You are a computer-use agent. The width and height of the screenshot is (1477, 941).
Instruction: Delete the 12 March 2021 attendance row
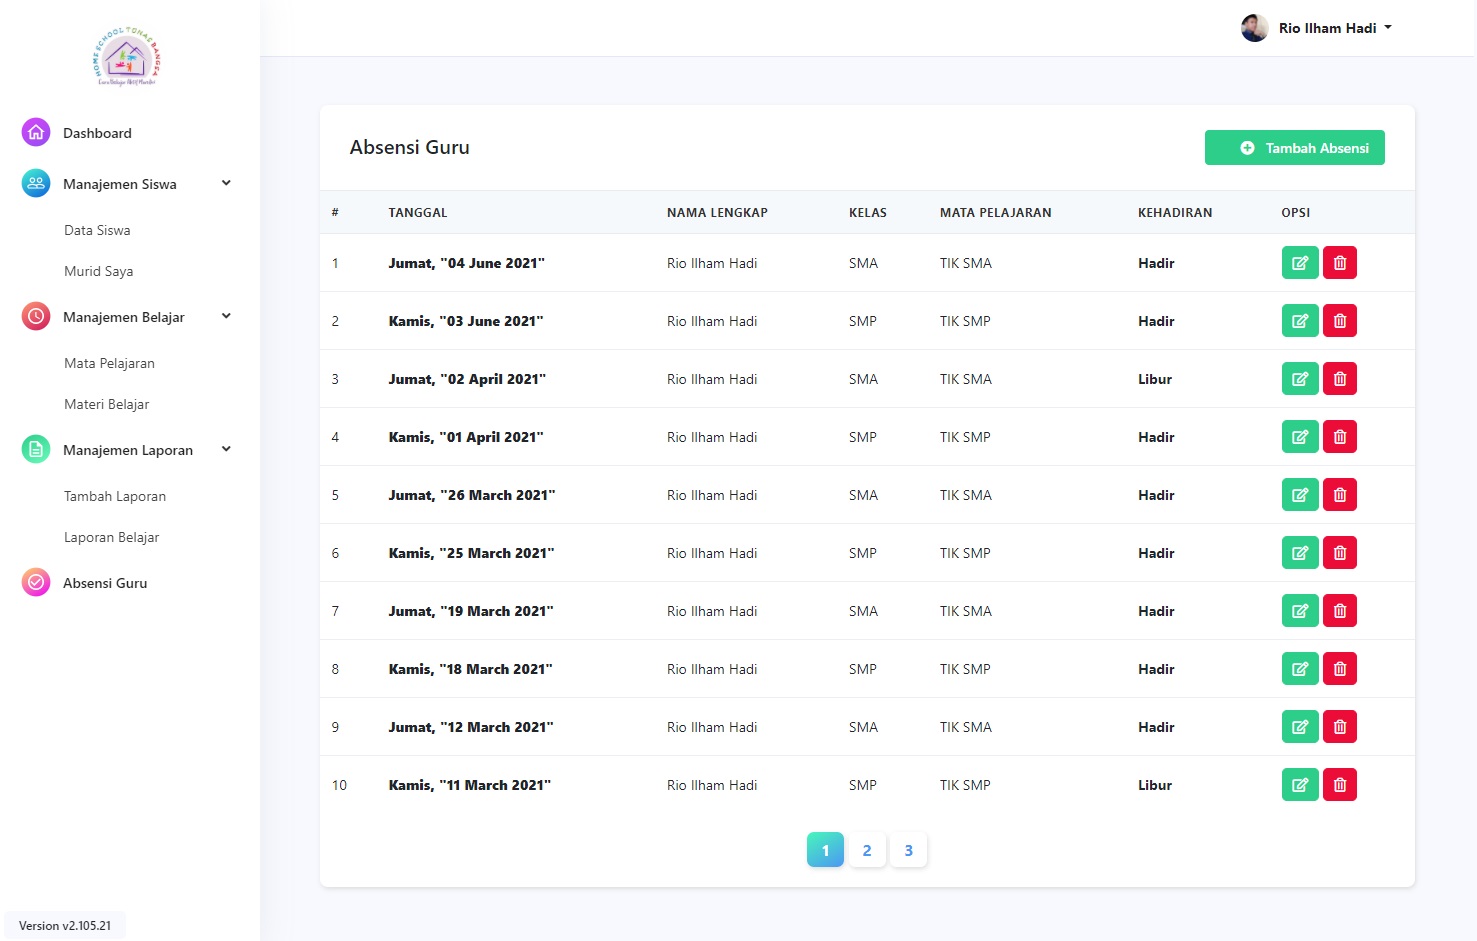[x=1340, y=727]
